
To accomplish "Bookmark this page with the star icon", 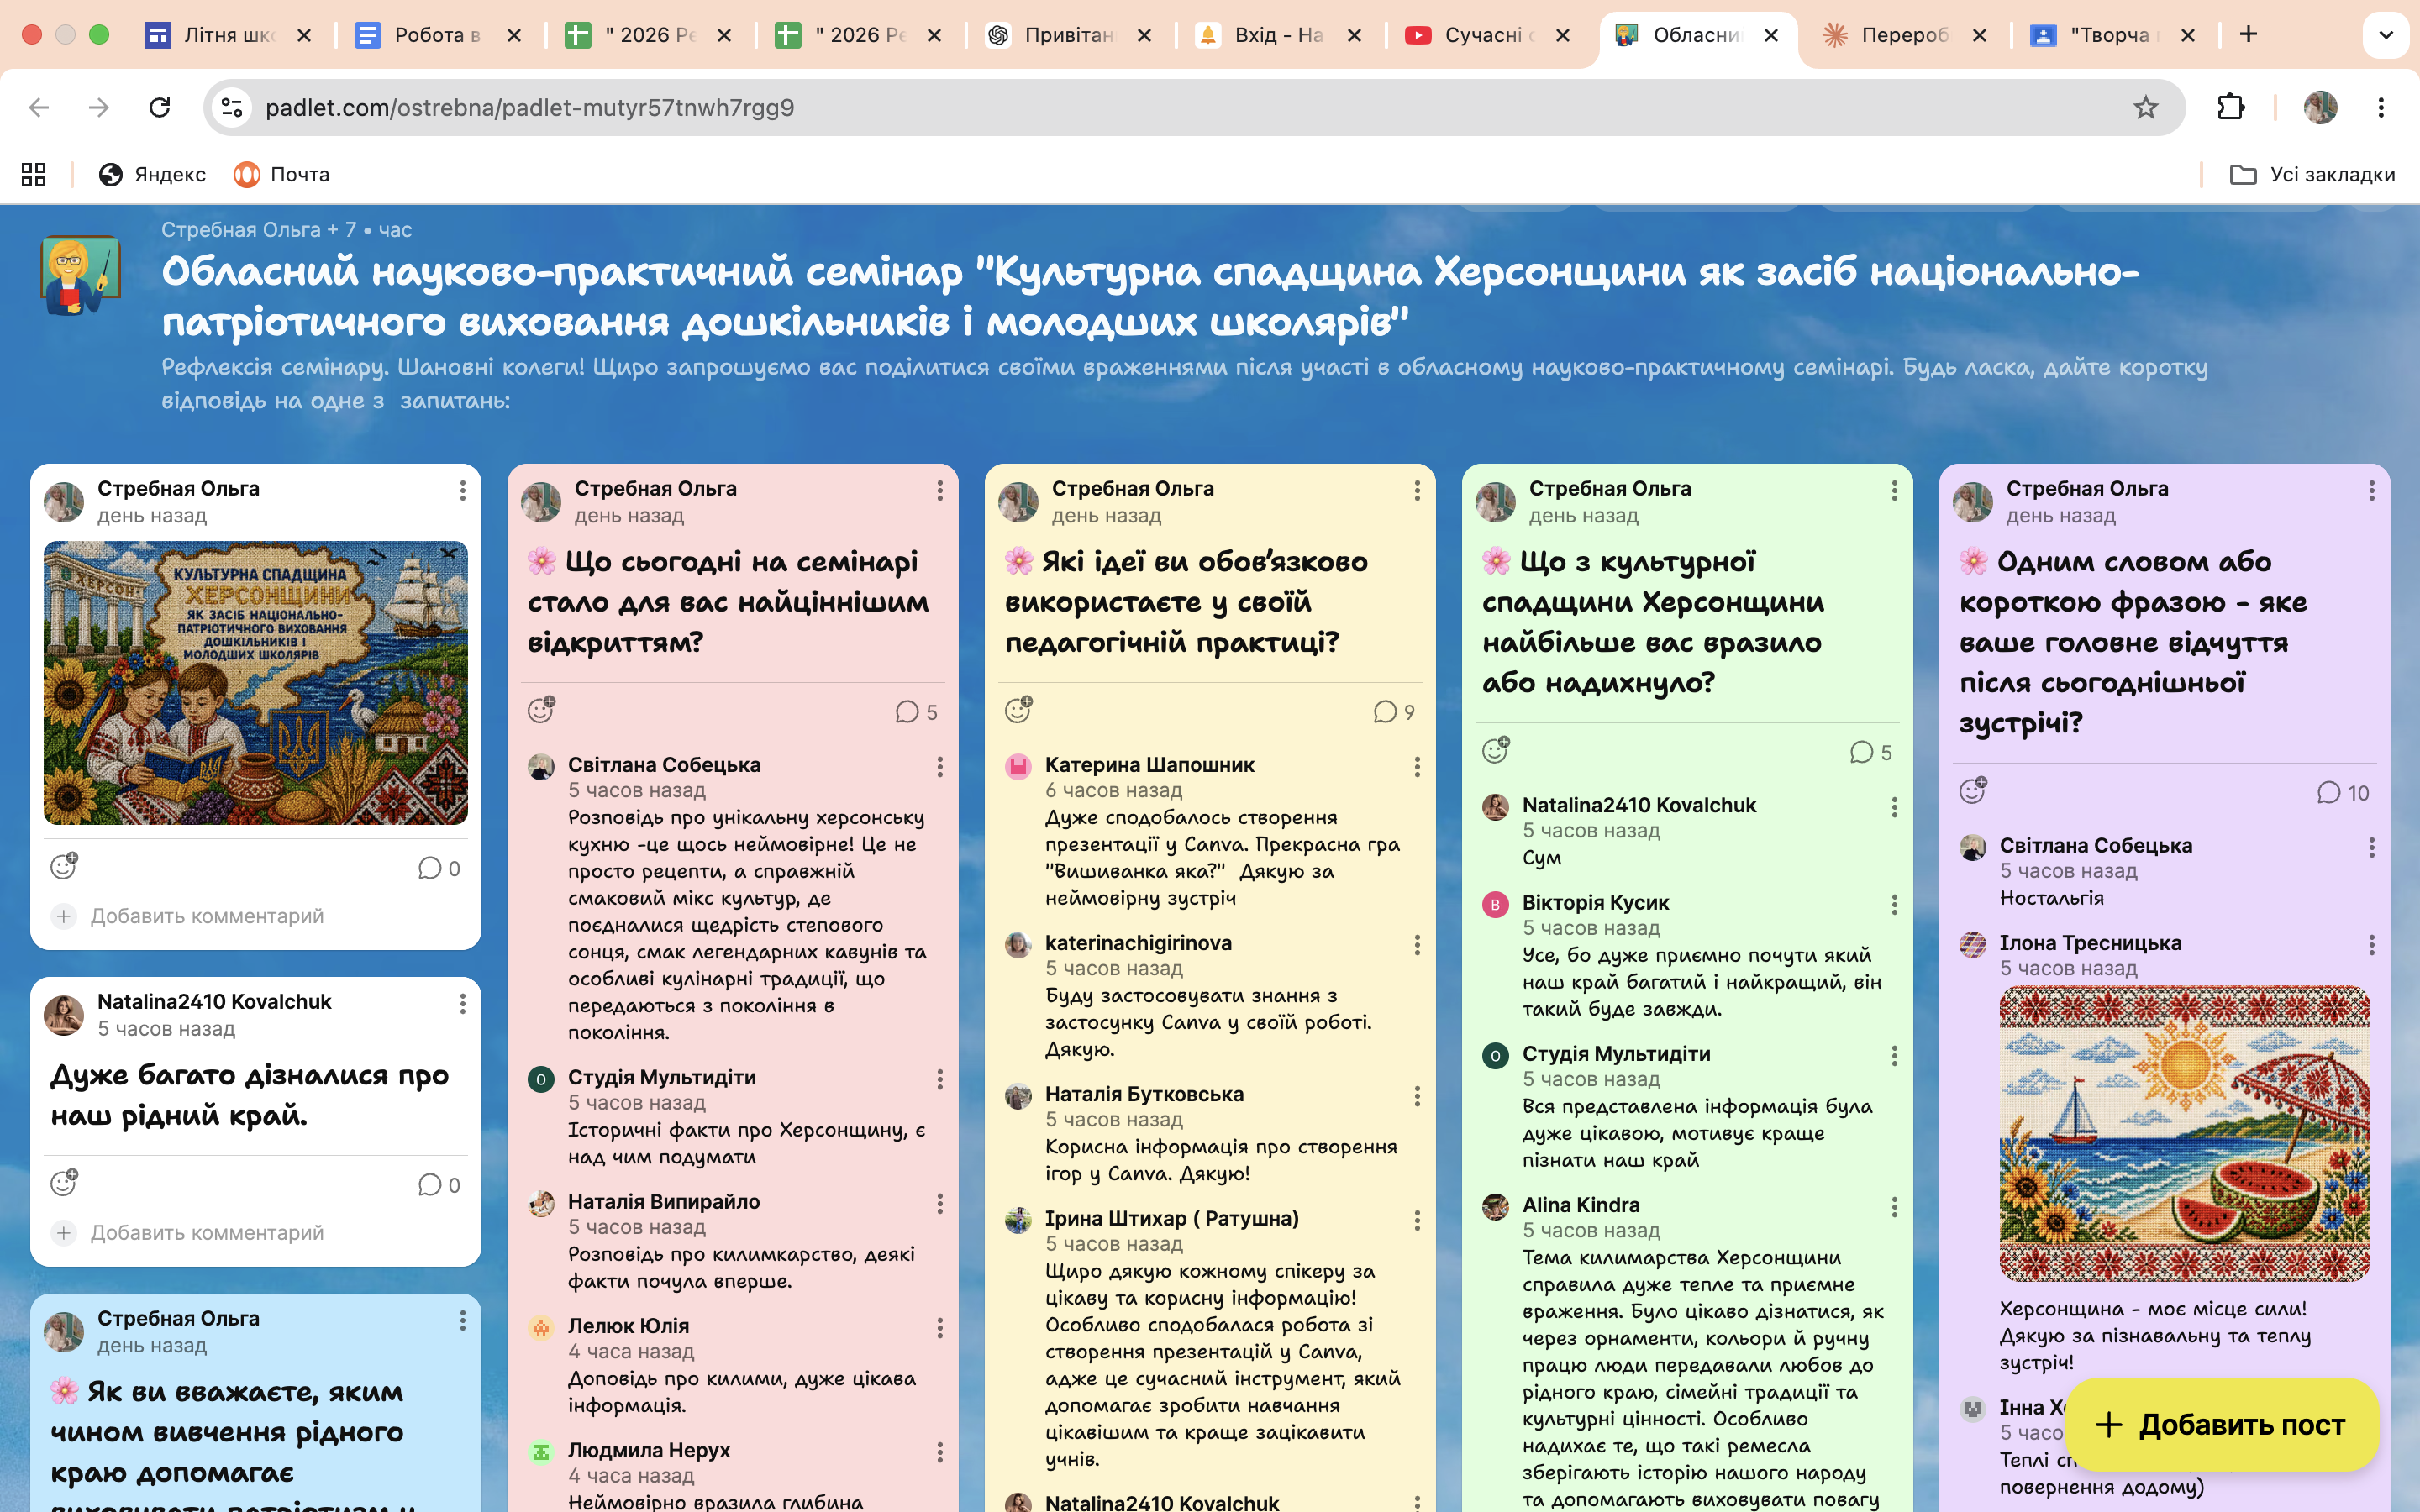I will point(2145,107).
